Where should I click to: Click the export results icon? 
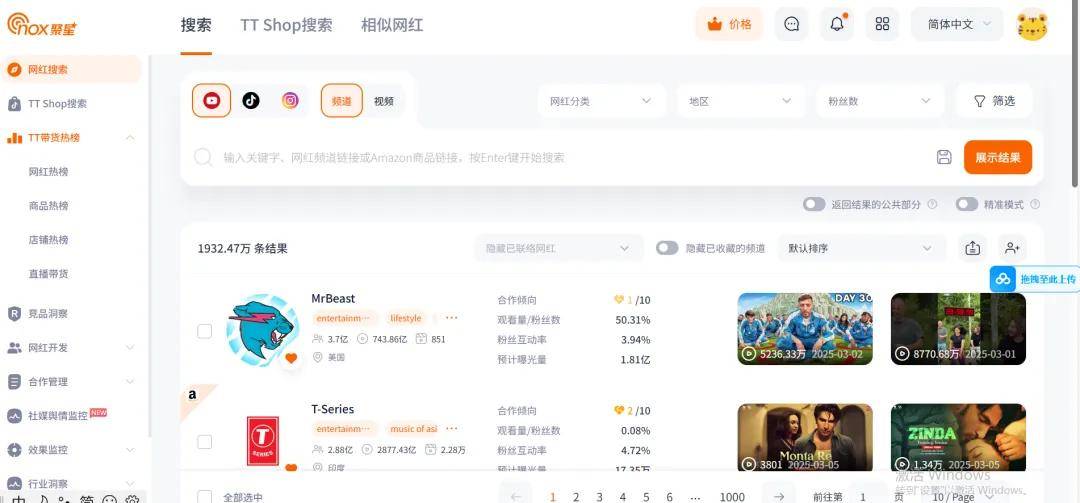tap(973, 248)
